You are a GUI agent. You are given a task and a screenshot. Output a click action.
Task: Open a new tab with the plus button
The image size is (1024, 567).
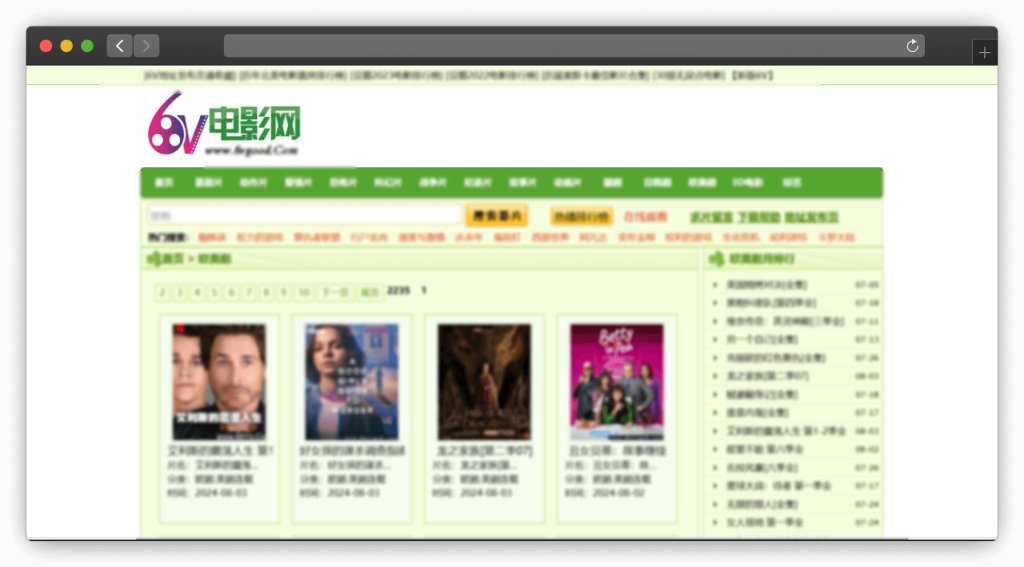point(984,52)
